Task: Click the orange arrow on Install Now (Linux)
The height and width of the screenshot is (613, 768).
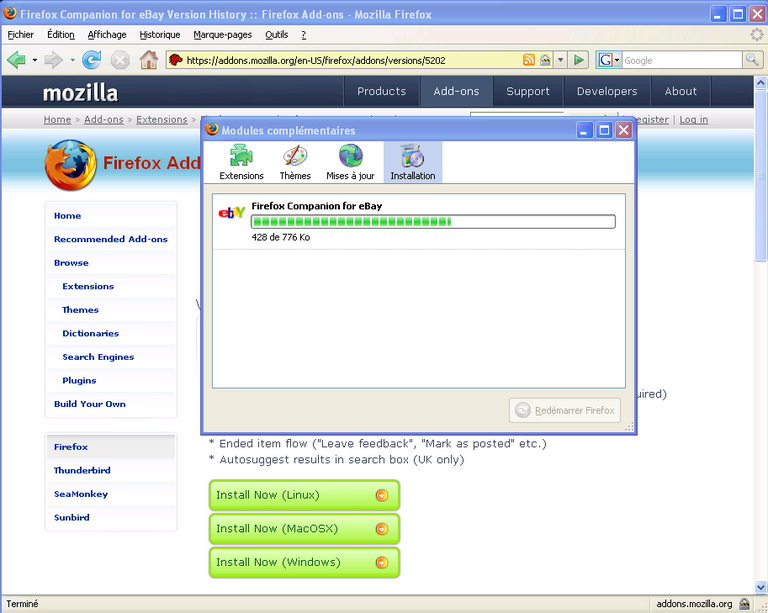Action: click(382, 495)
